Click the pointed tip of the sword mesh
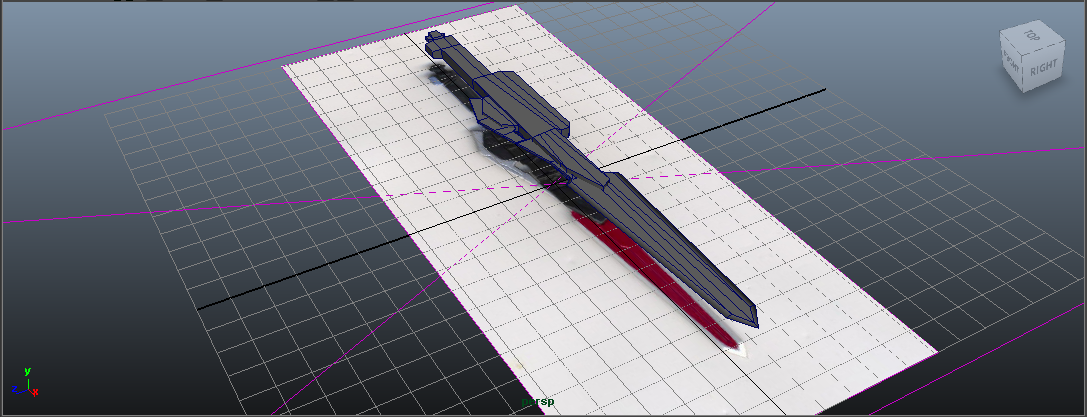 (x=754, y=324)
